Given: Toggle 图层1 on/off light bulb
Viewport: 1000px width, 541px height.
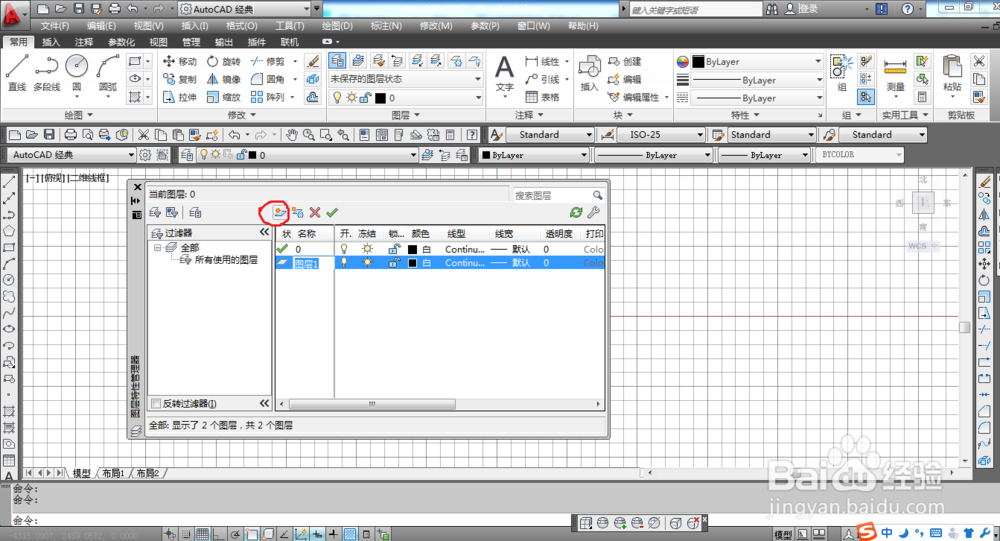Looking at the screenshot, I should tap(344, 263).
